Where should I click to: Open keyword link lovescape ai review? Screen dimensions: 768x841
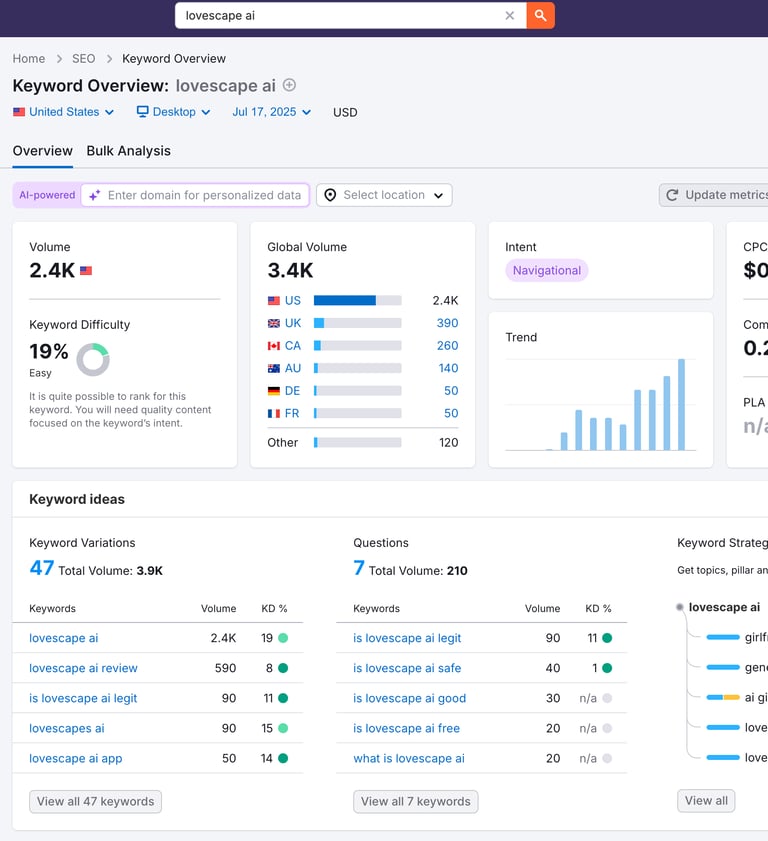(x=83, y=668)
